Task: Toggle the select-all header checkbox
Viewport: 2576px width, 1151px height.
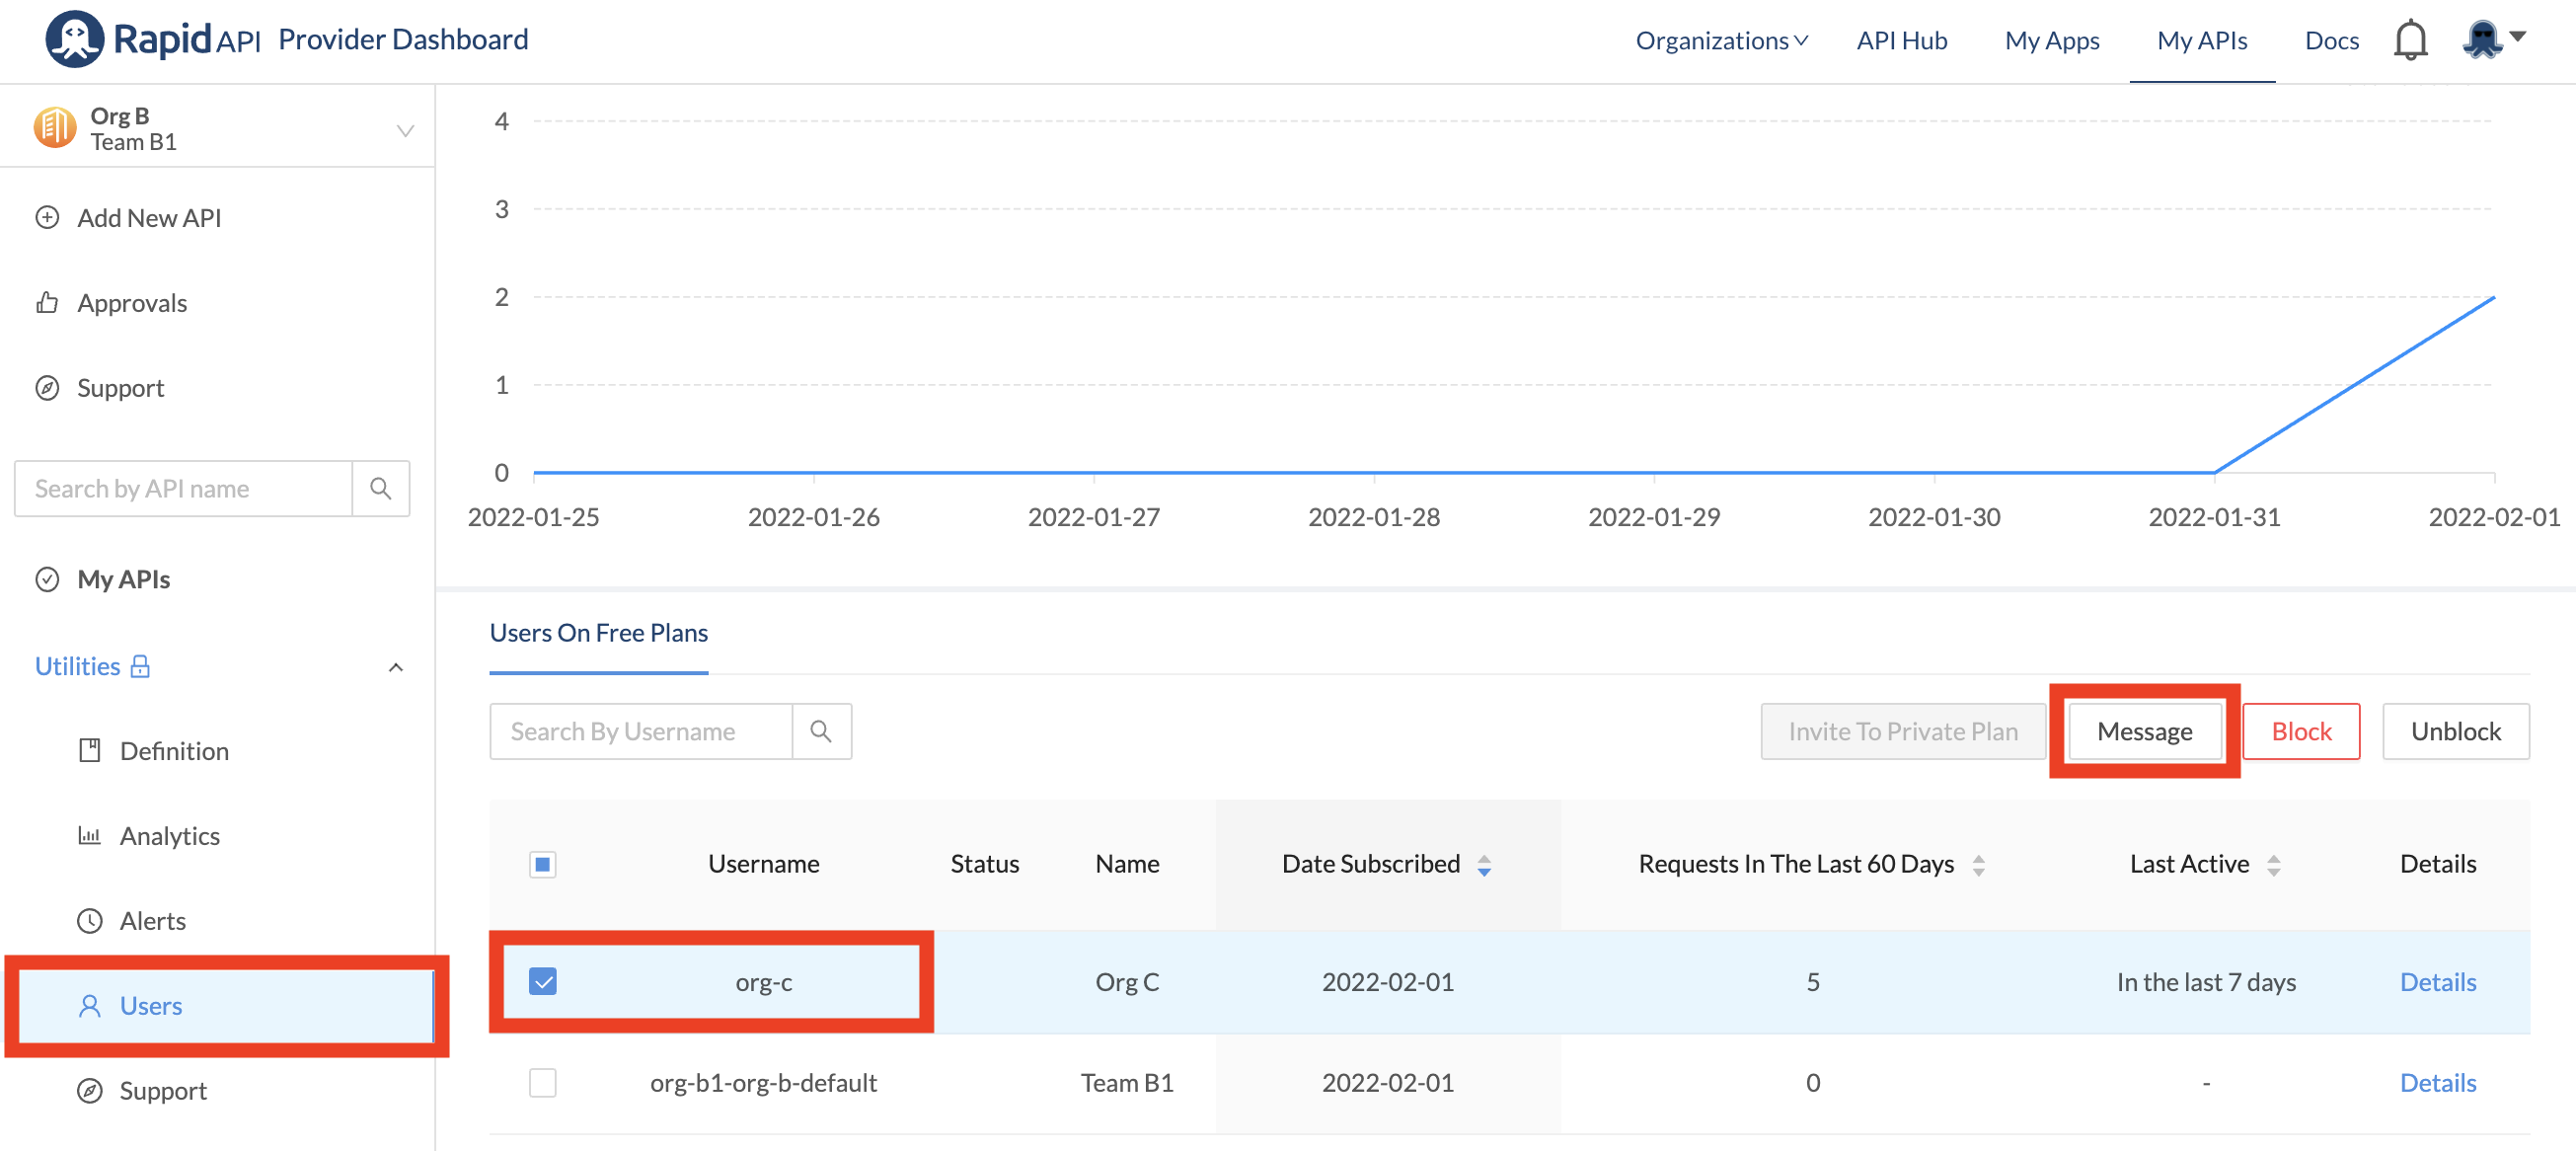Action: click(543, 863)
